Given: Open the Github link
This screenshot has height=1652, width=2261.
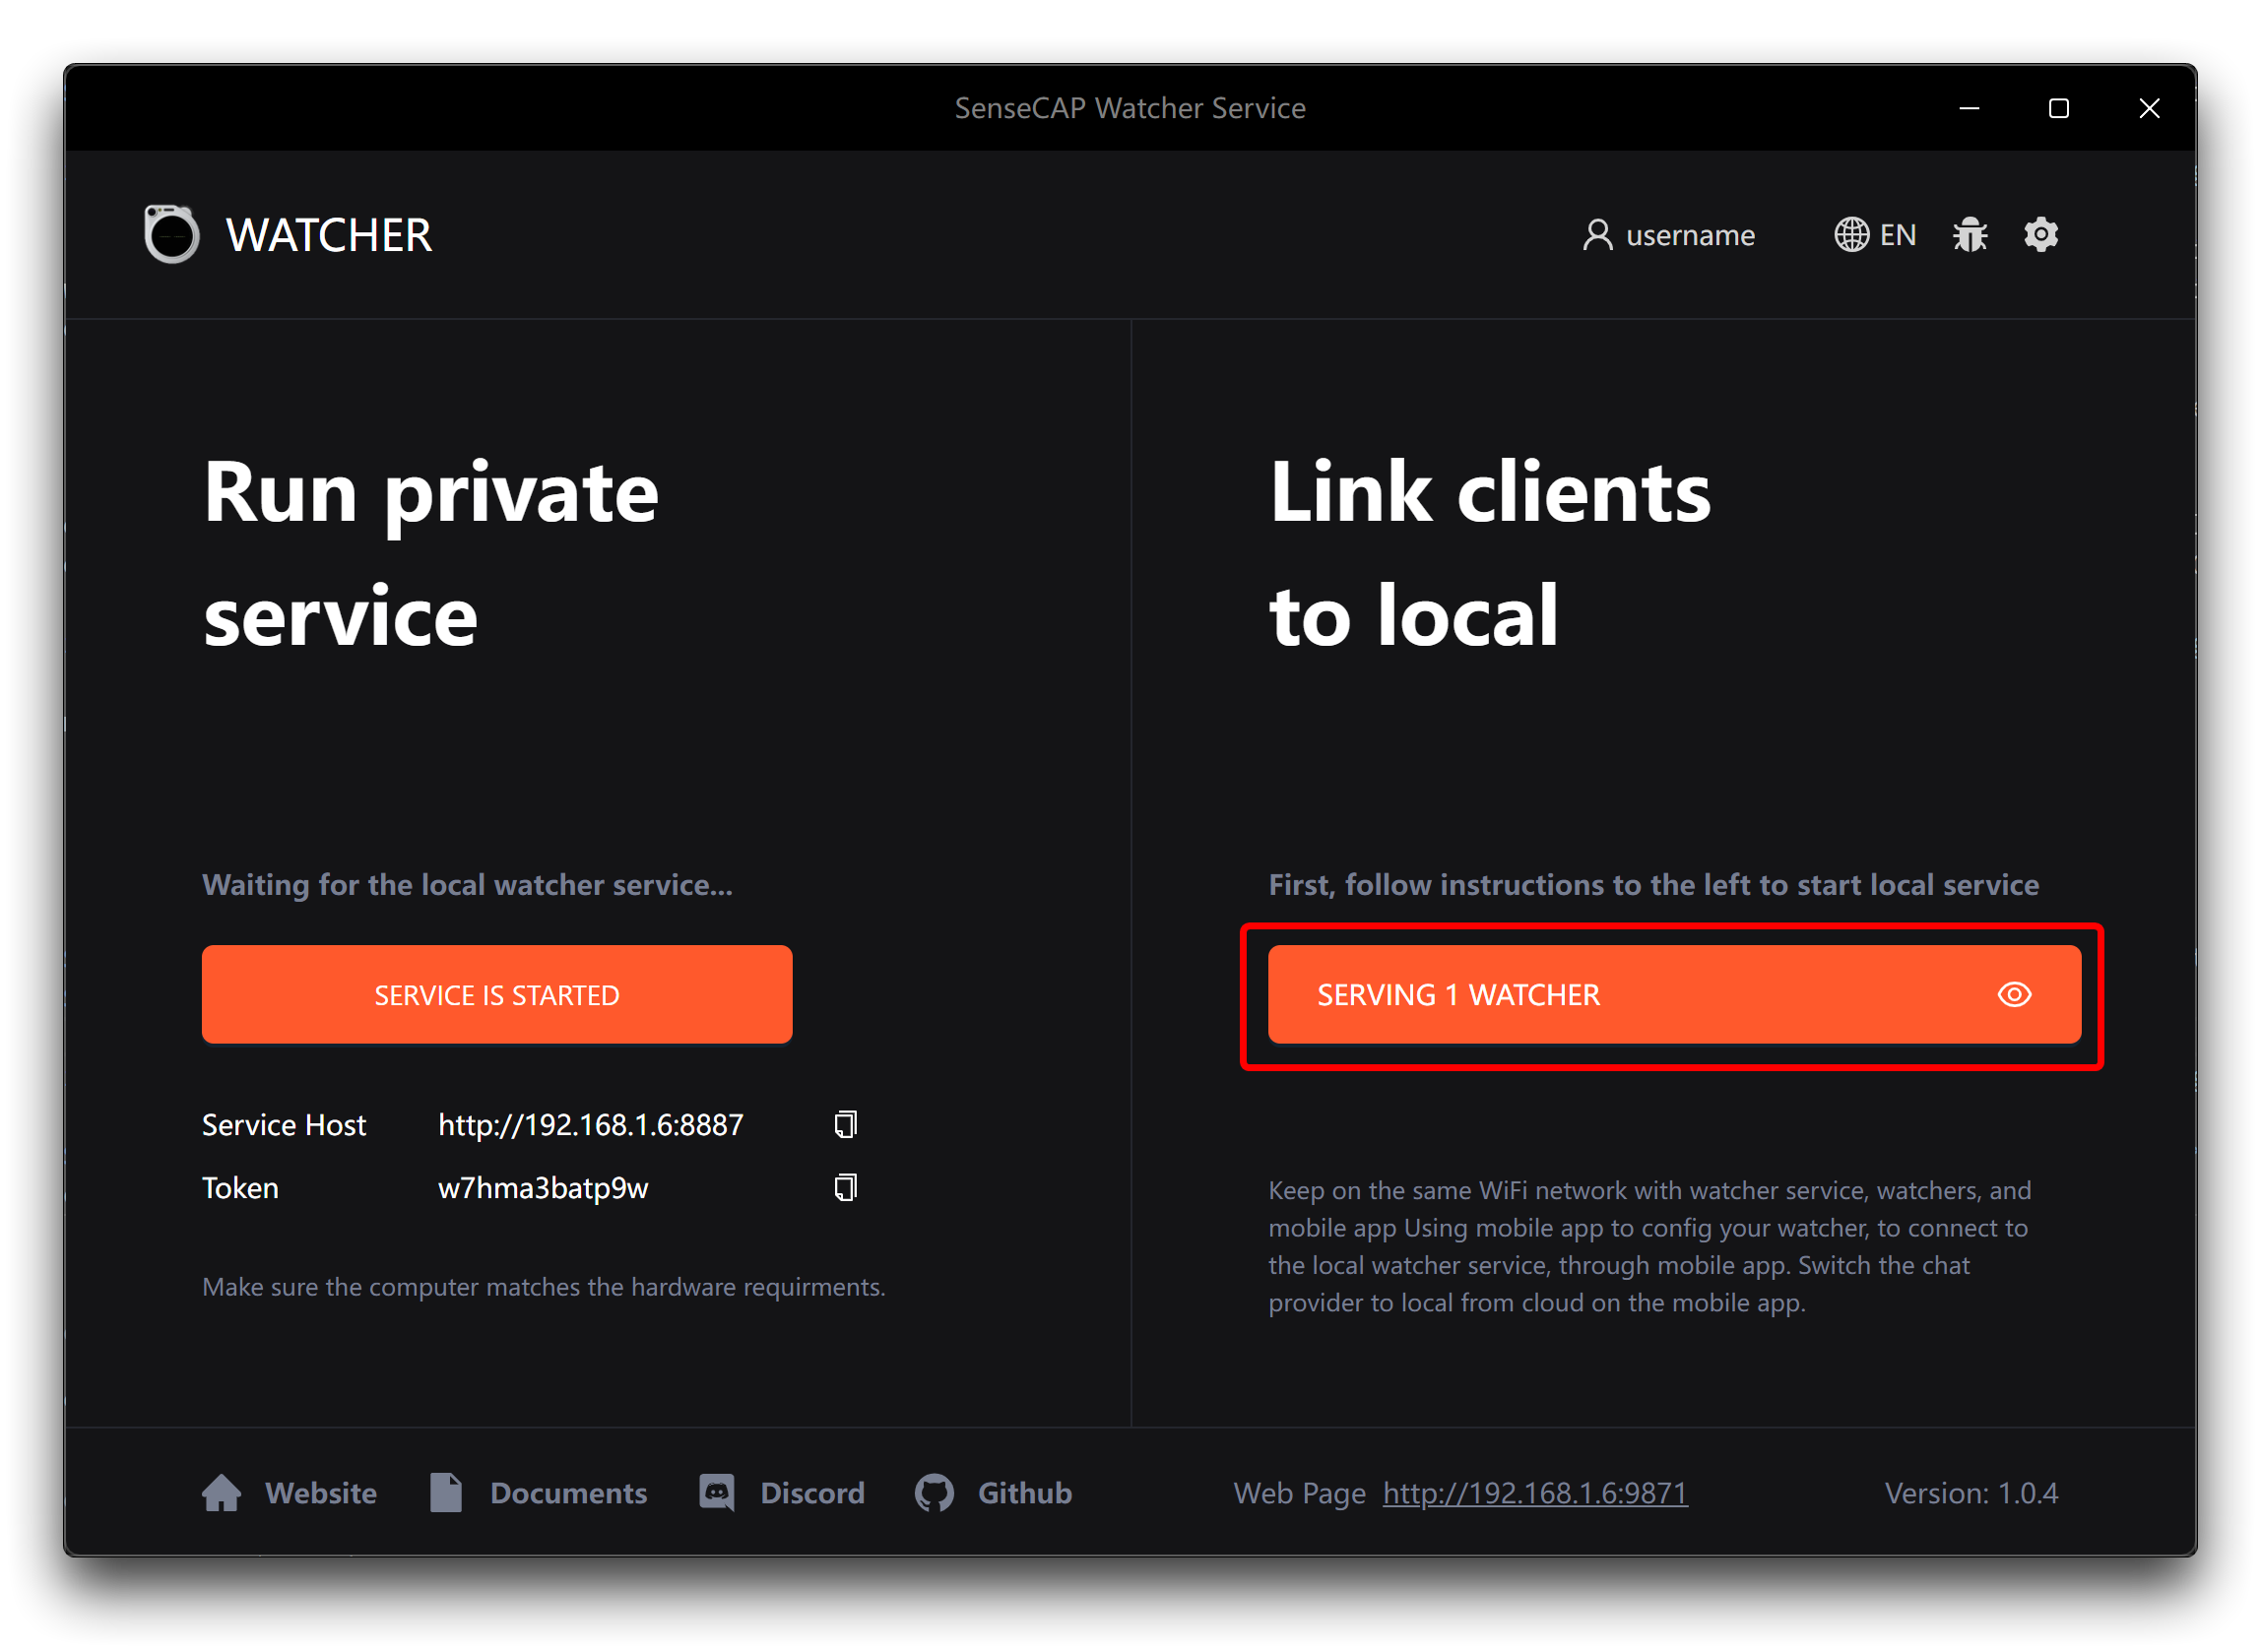Looking at the screenshot, I should pyautogui.click(x=1025, y=1493).
